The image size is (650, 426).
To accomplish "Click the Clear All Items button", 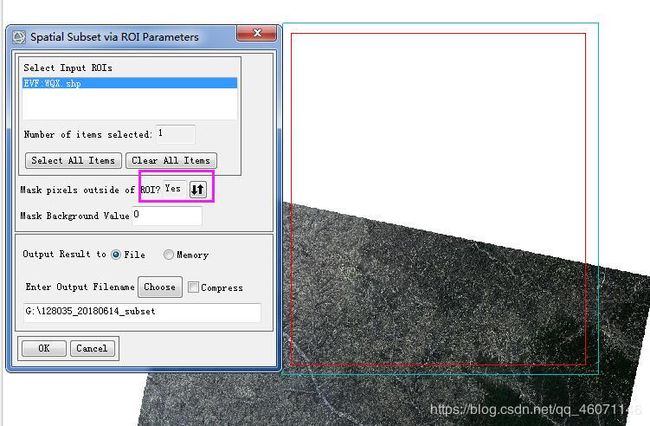I will pyautogui.click(x=171, y=160).
